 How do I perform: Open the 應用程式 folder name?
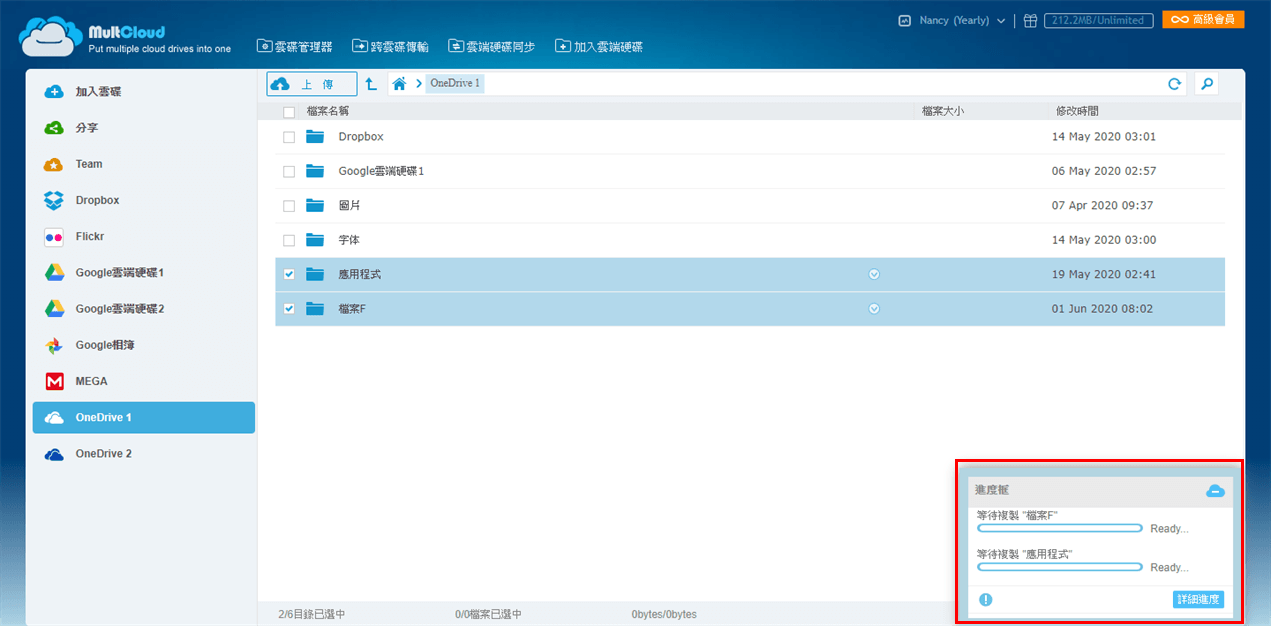pos(360,274)
